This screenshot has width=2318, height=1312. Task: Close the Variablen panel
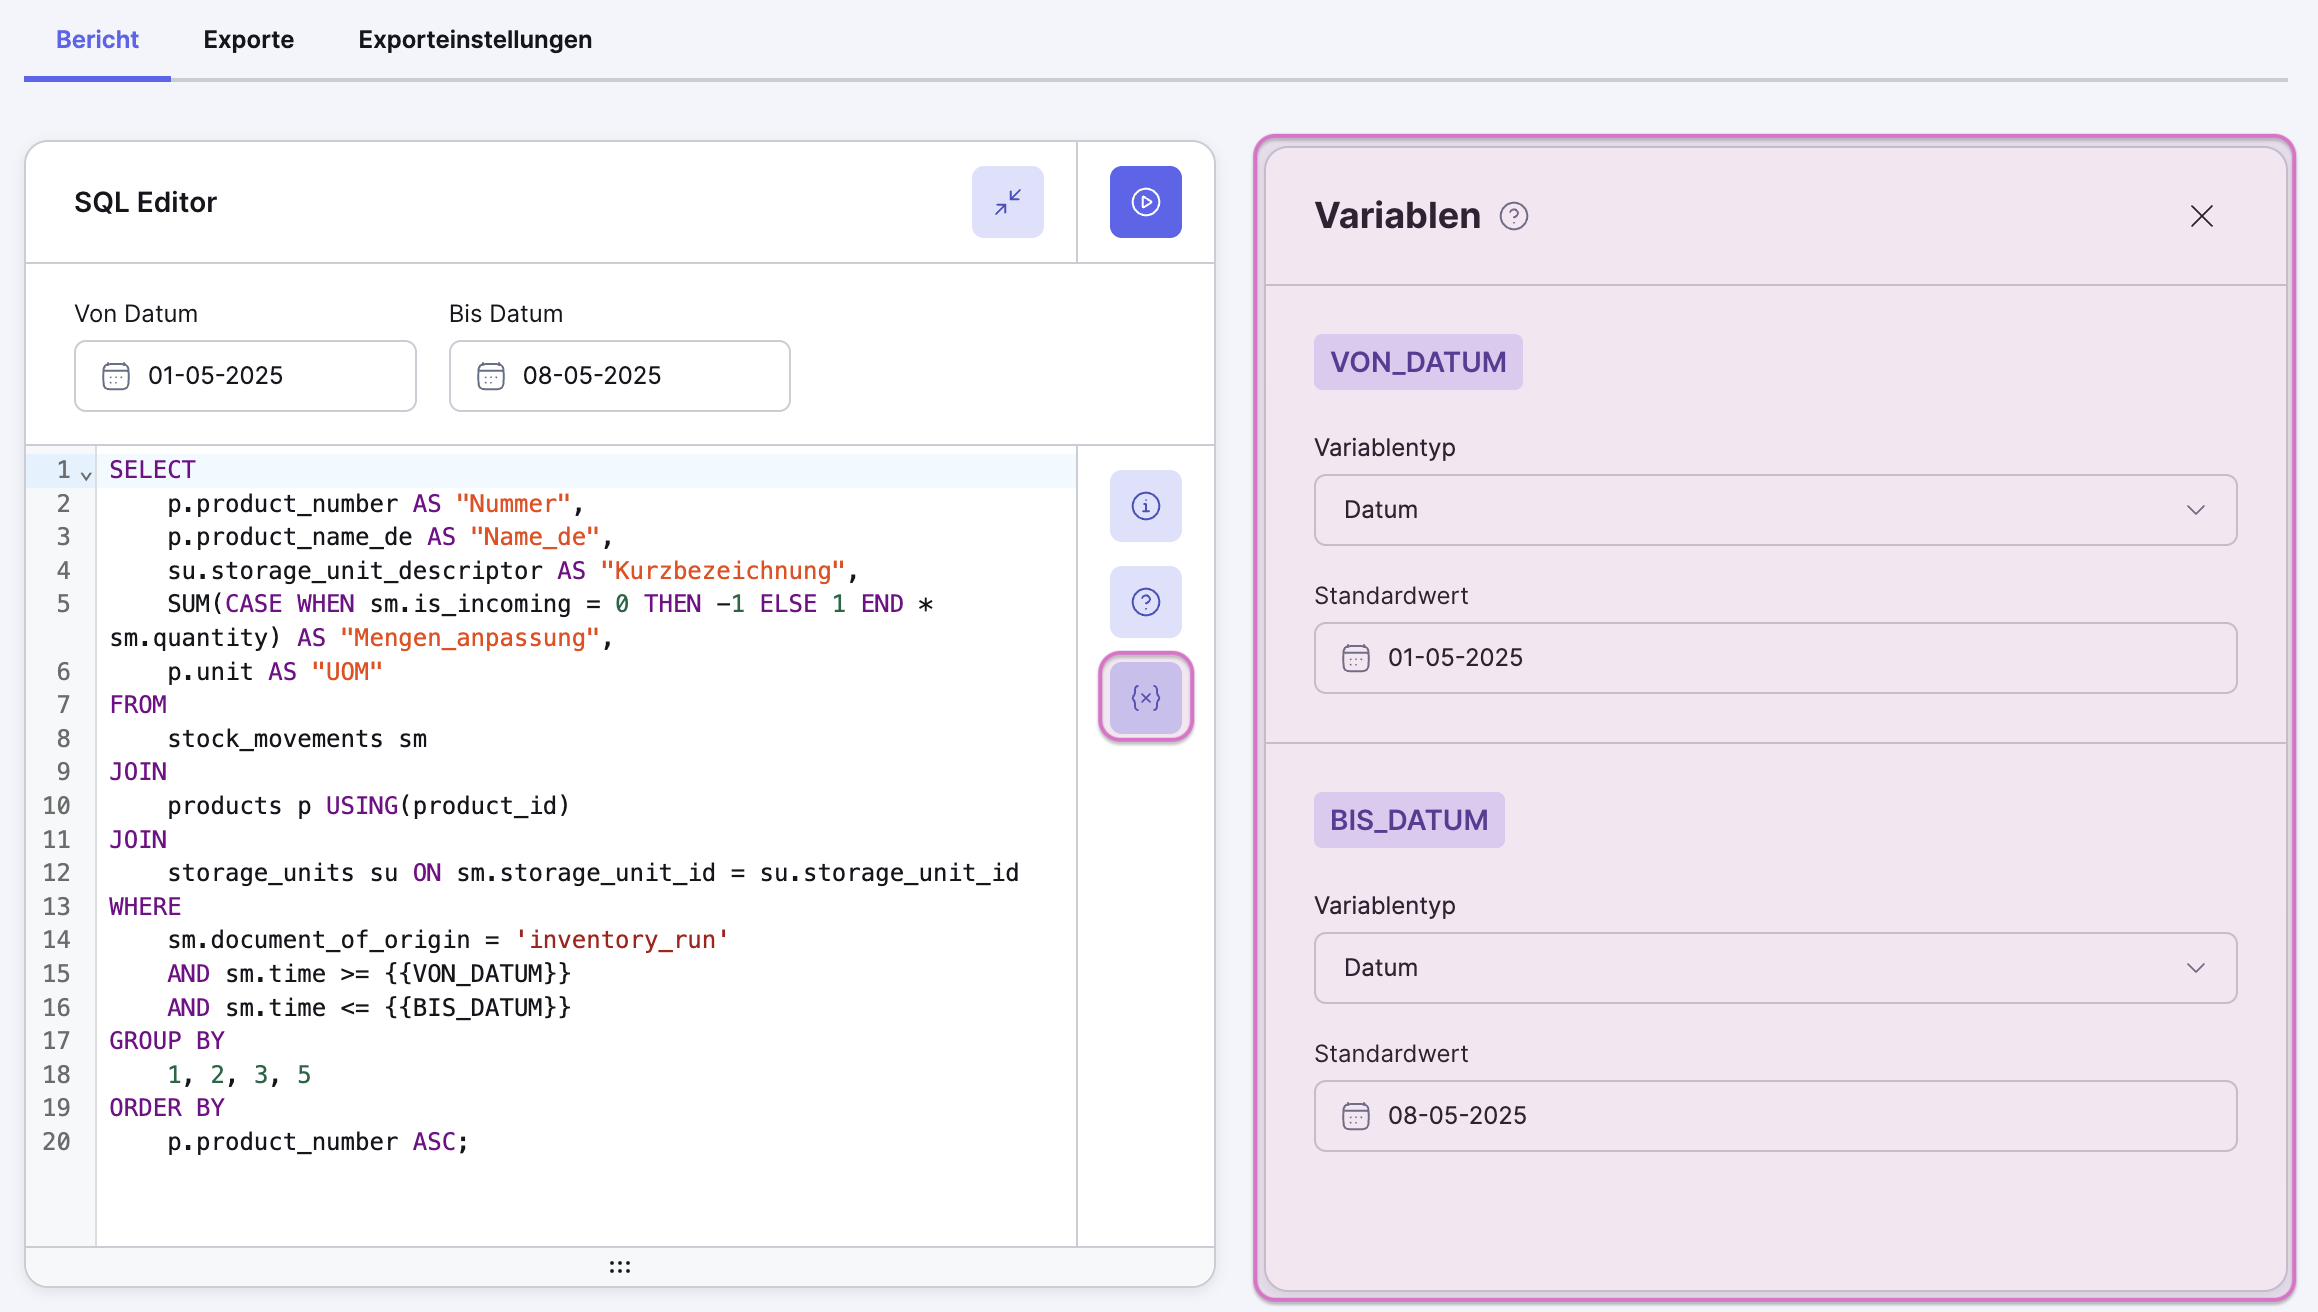pyautogui.click(x=2201, y=216)
